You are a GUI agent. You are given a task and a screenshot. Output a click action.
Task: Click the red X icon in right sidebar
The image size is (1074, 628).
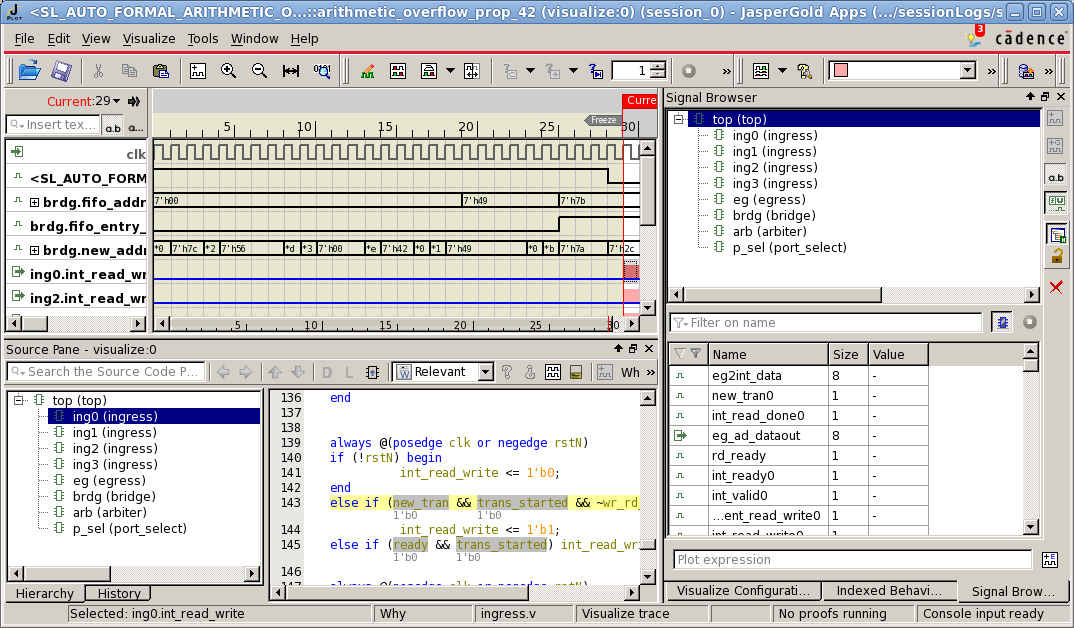point(1056,287)
